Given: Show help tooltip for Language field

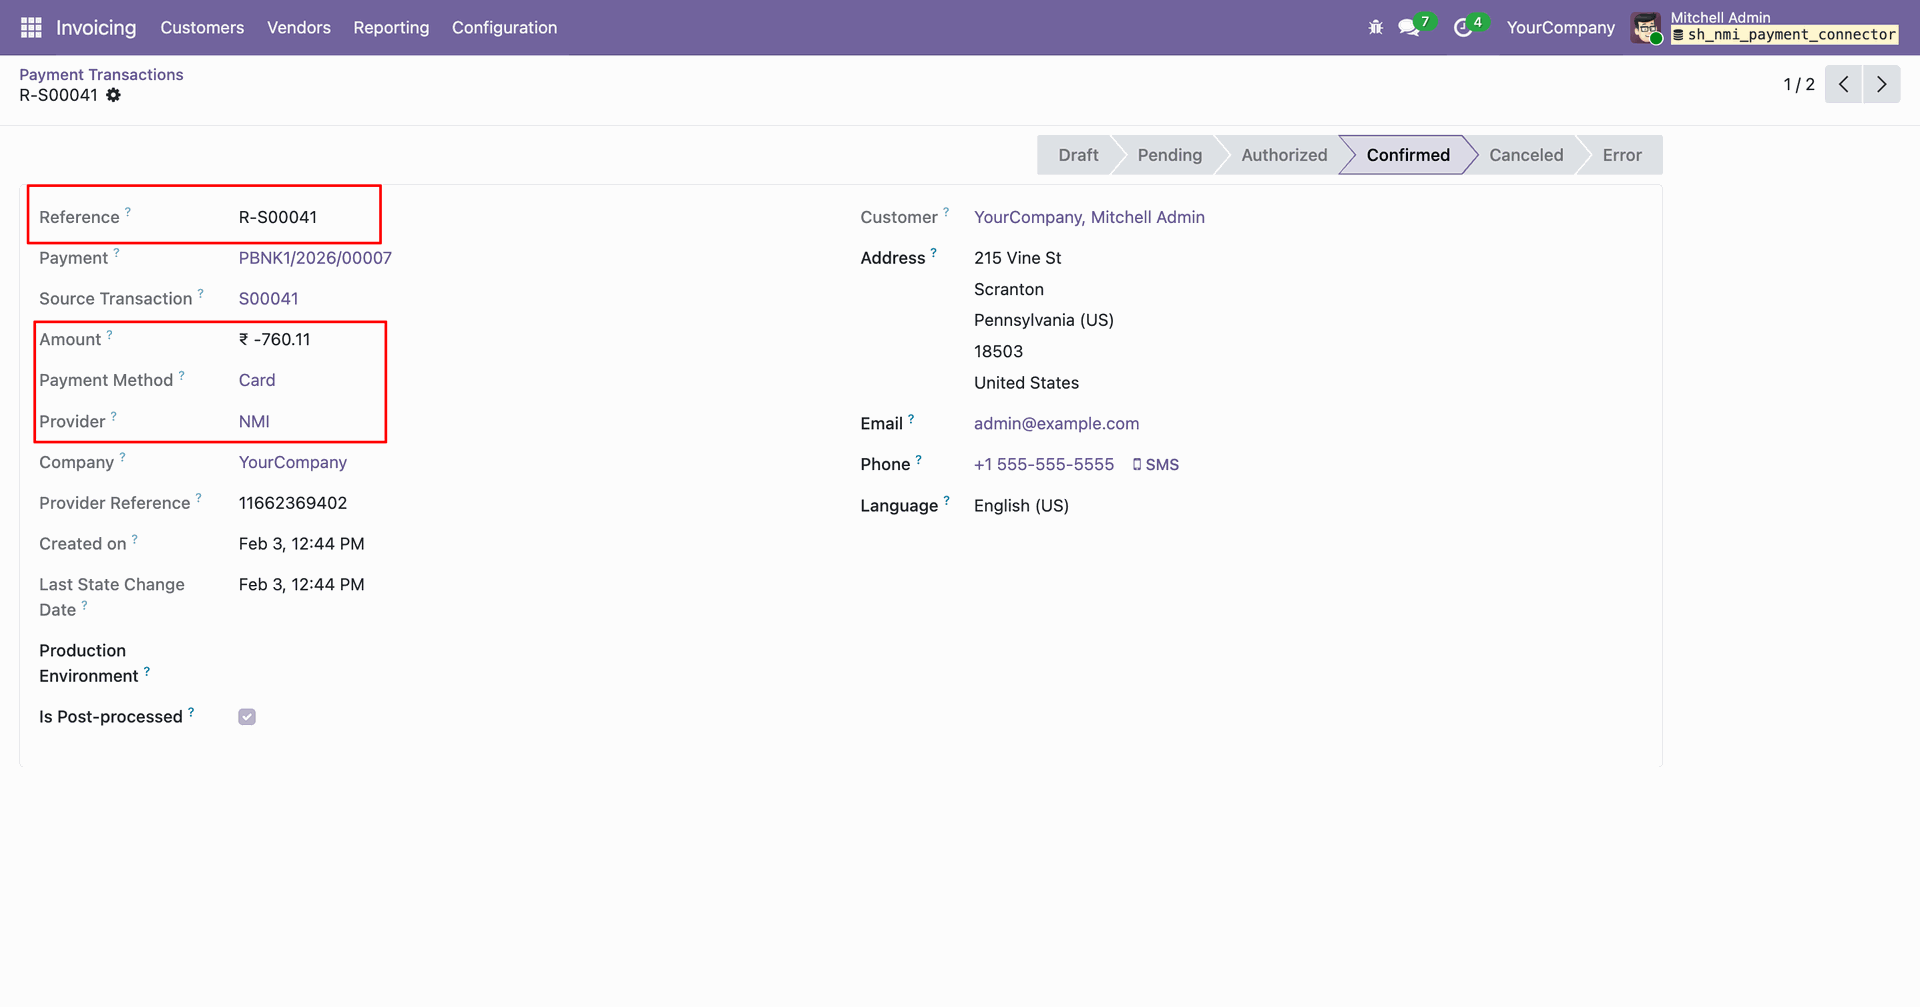Looking at the screenshot, I should tap(946, 500).
